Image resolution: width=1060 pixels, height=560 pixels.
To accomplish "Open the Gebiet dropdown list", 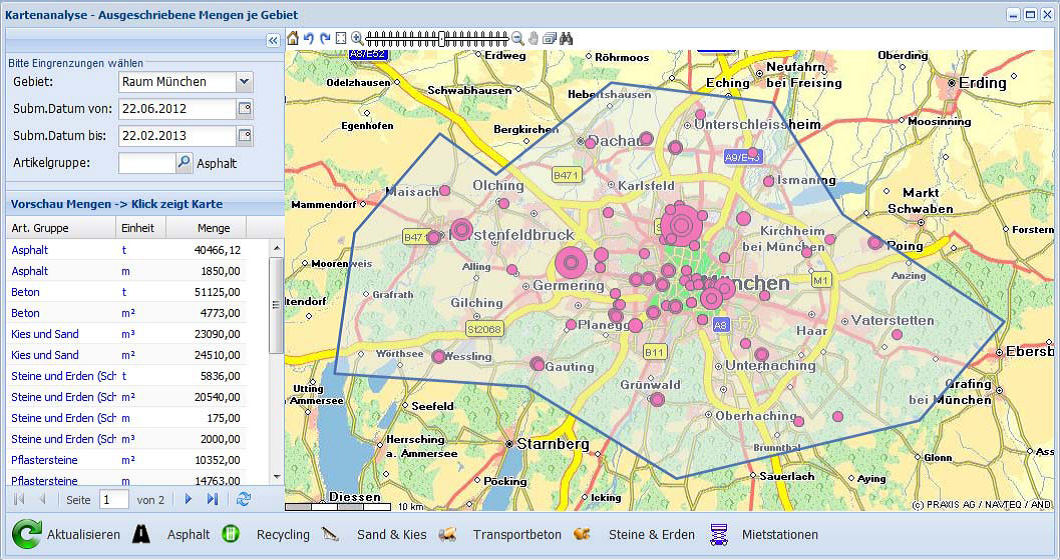I will point(245,82).
